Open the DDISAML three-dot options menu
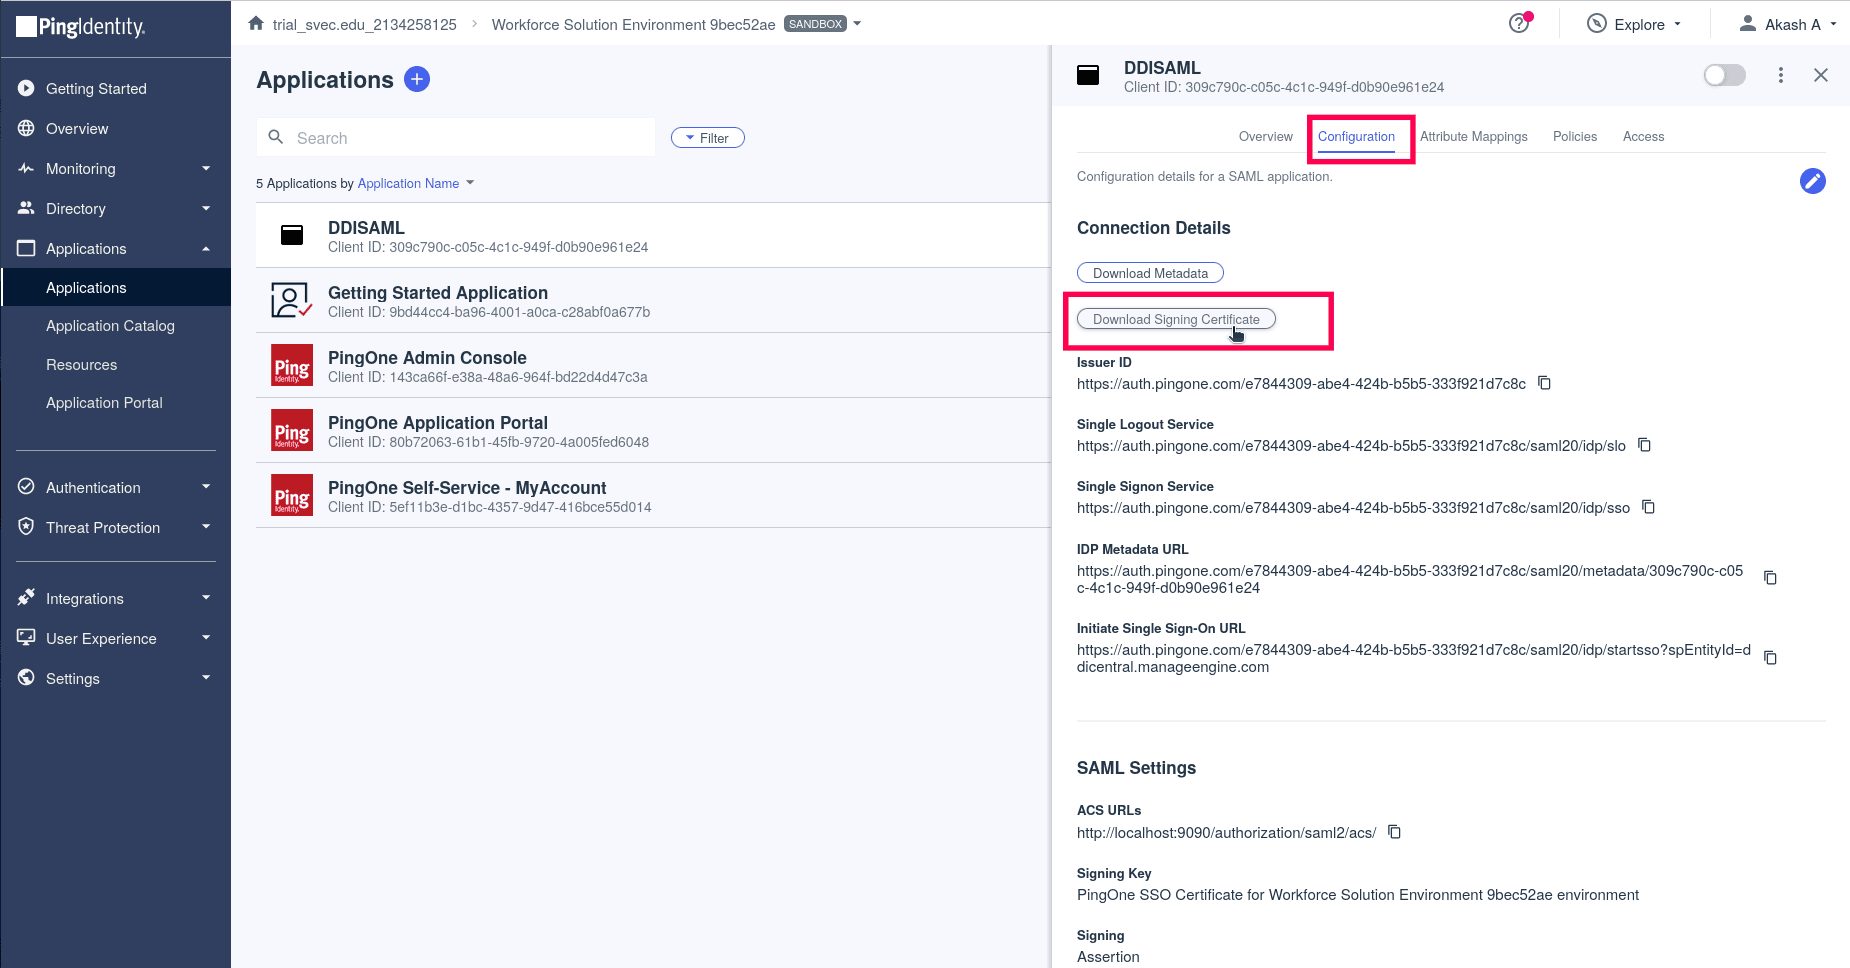 tap(1781, 75)
